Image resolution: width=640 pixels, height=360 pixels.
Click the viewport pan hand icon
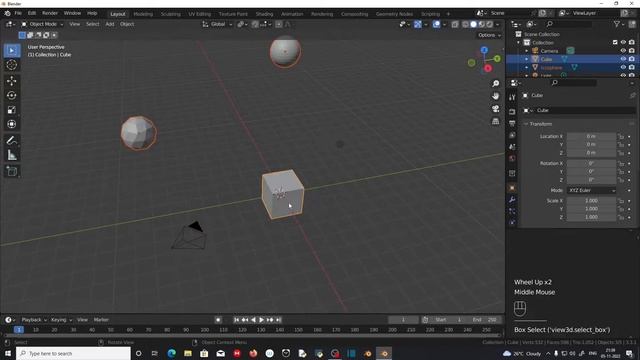point(496,96)
